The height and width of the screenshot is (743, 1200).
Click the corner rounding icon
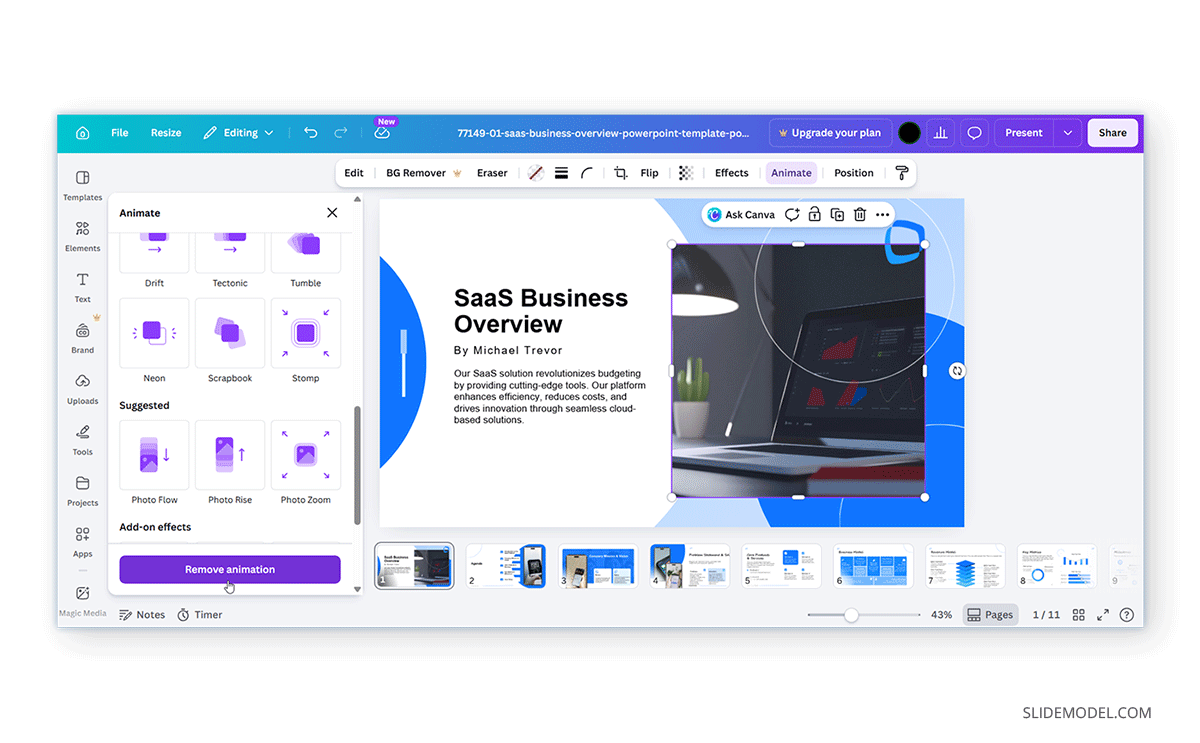(587, 173)
